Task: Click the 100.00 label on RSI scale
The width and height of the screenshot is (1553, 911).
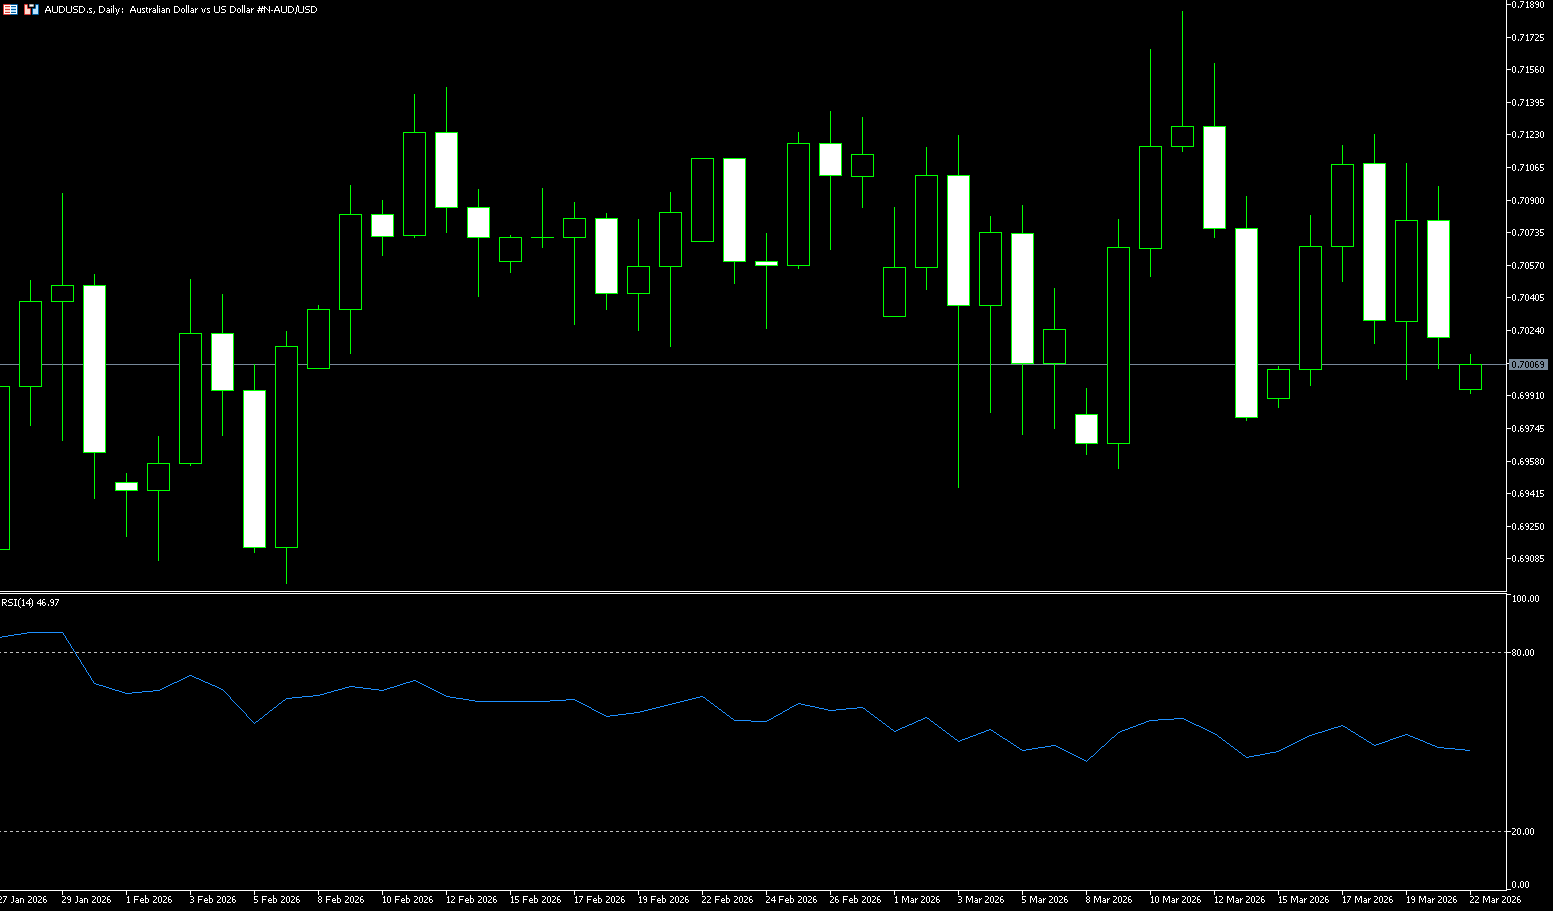Action: pyautogui.click(x=1525, y=599)
